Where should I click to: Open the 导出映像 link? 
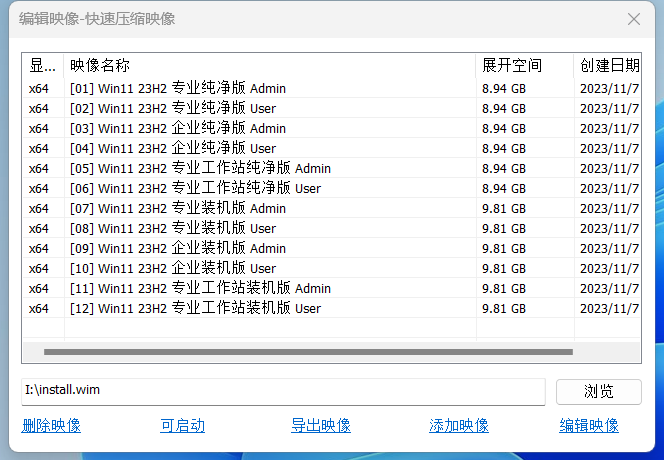pyautogui.click(x=321, y=426)
